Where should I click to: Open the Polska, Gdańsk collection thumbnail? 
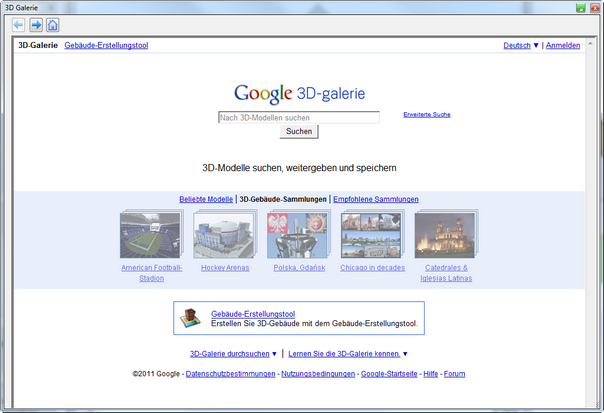tap(299, 234)
